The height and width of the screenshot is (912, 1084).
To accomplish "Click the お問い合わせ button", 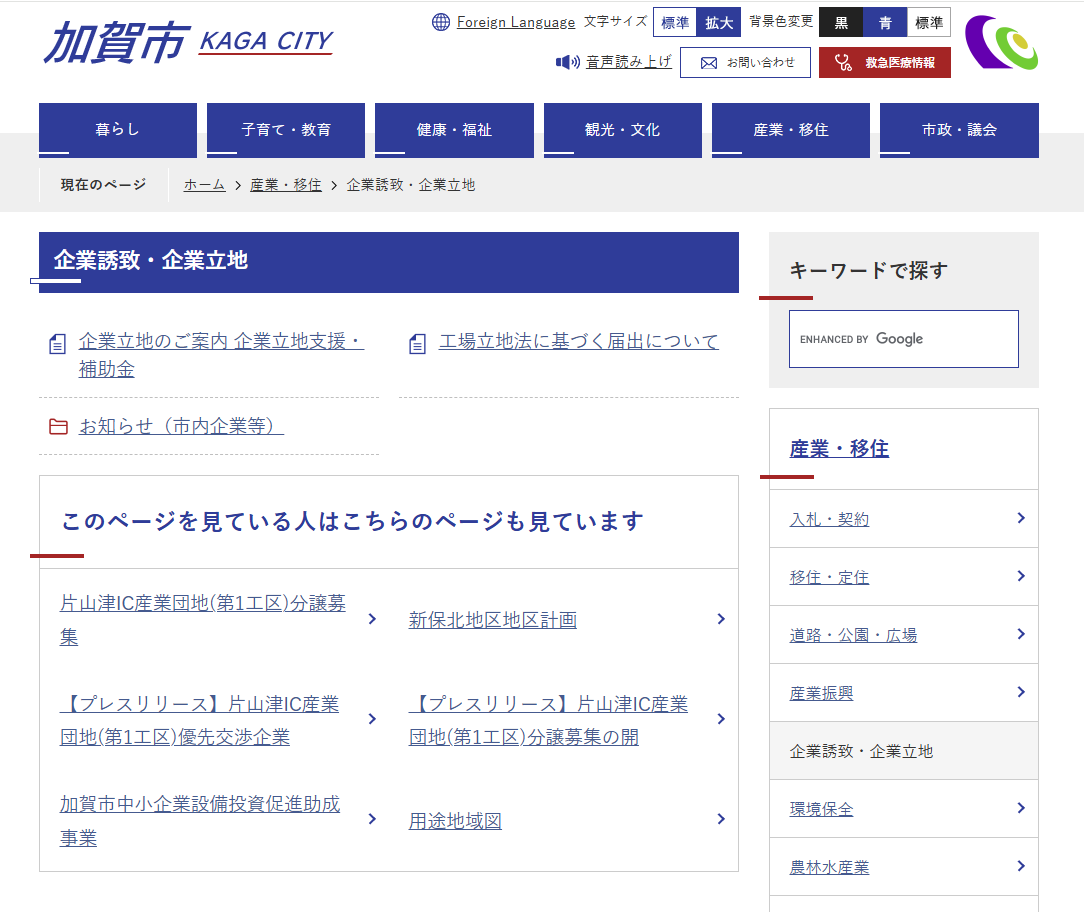I will click(x=745, y=63).
